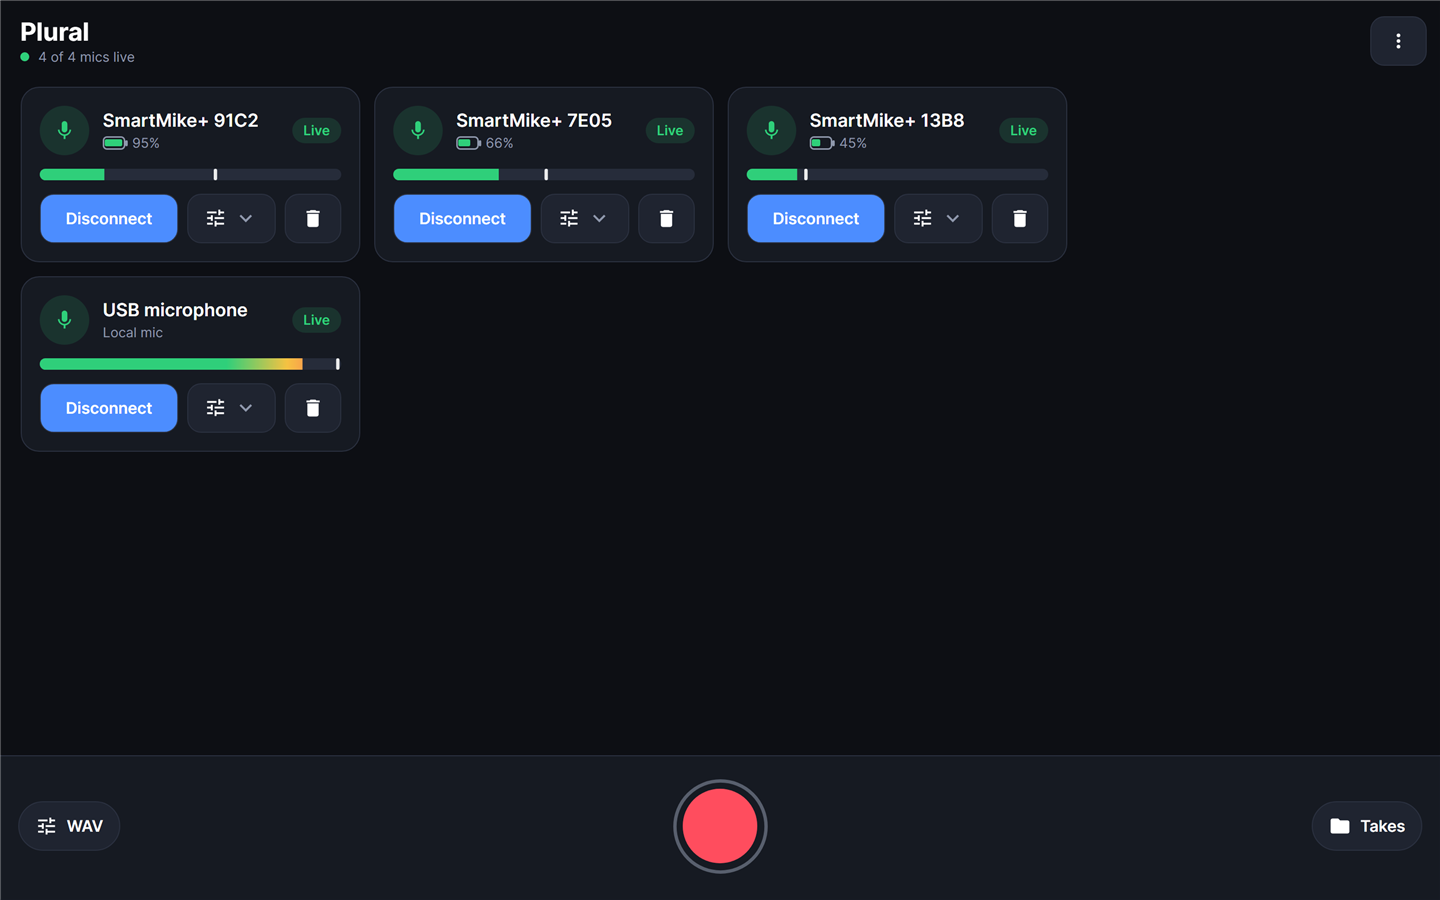Remove the USB microphone with trash icon
Viewport: 1440px width, 900px height.
[313, 408]
